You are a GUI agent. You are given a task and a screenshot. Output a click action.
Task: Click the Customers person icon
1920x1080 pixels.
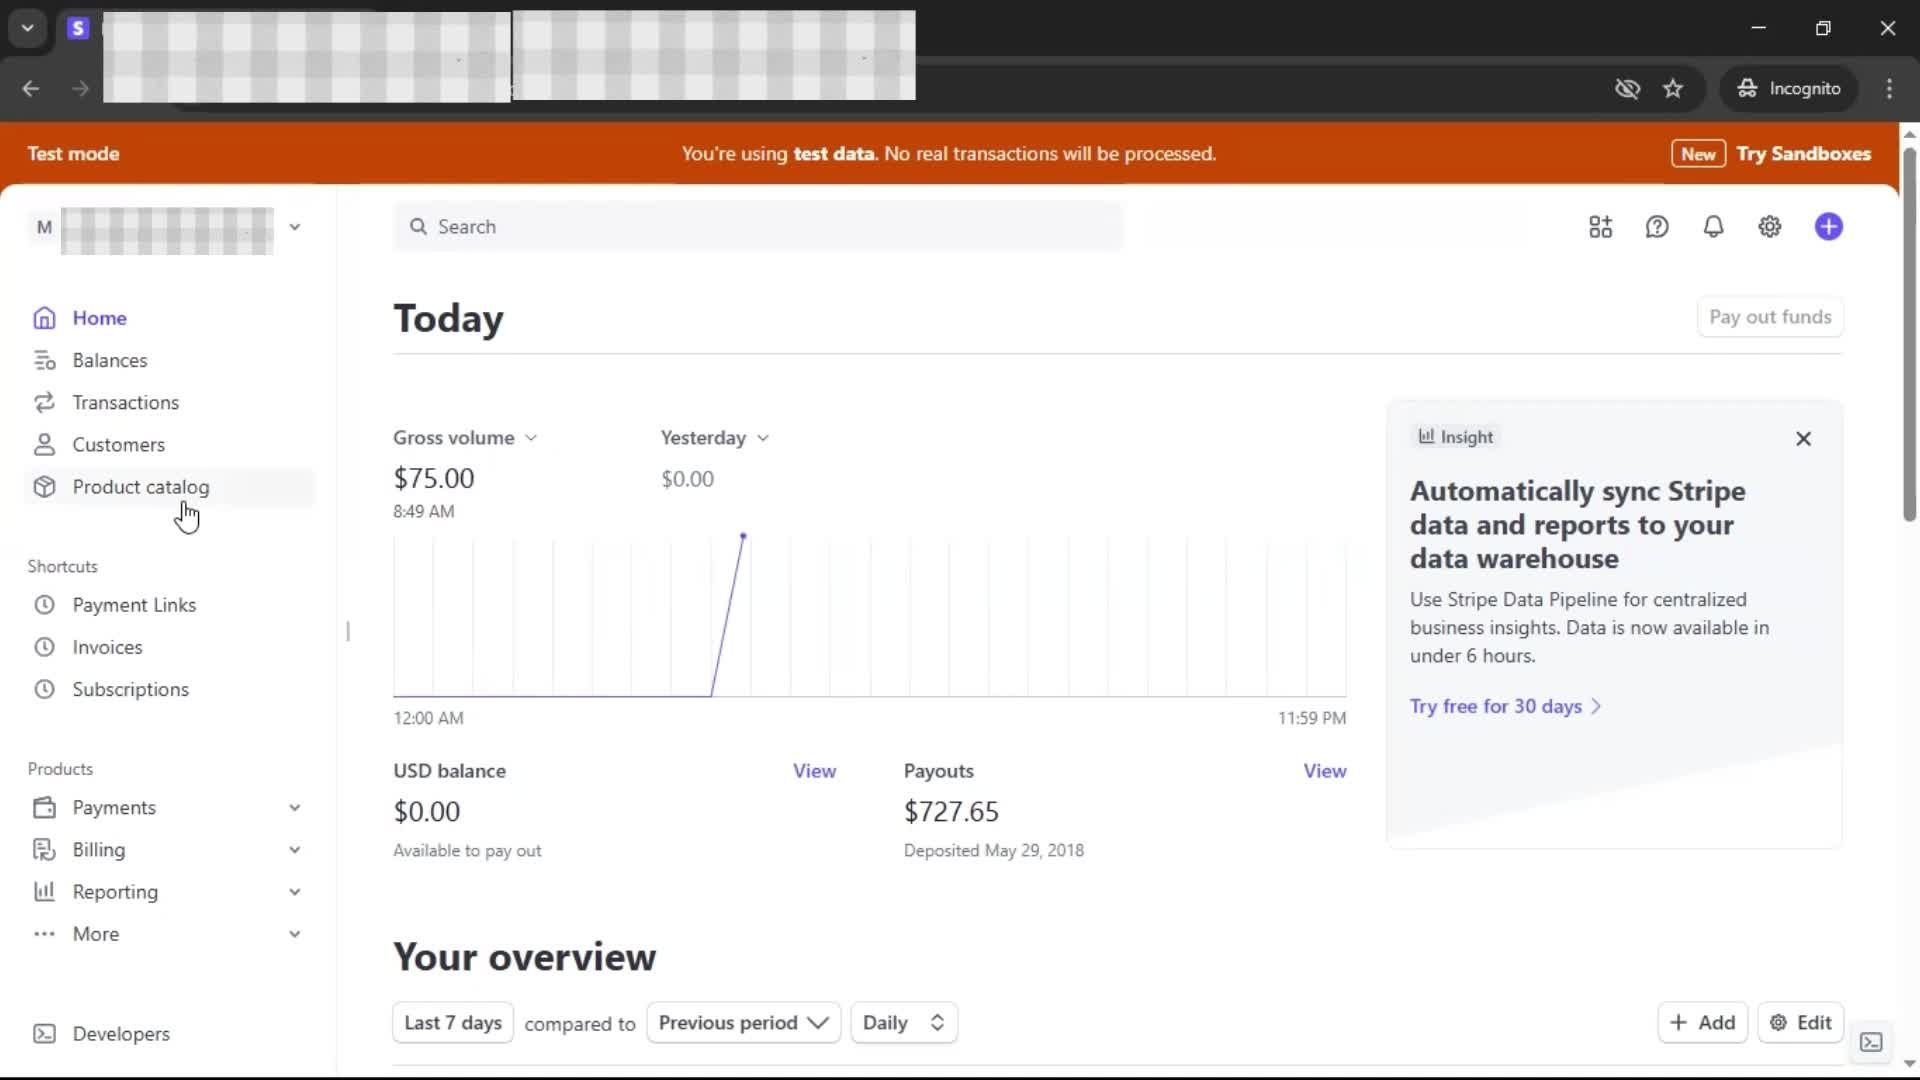tap(44, 444)
